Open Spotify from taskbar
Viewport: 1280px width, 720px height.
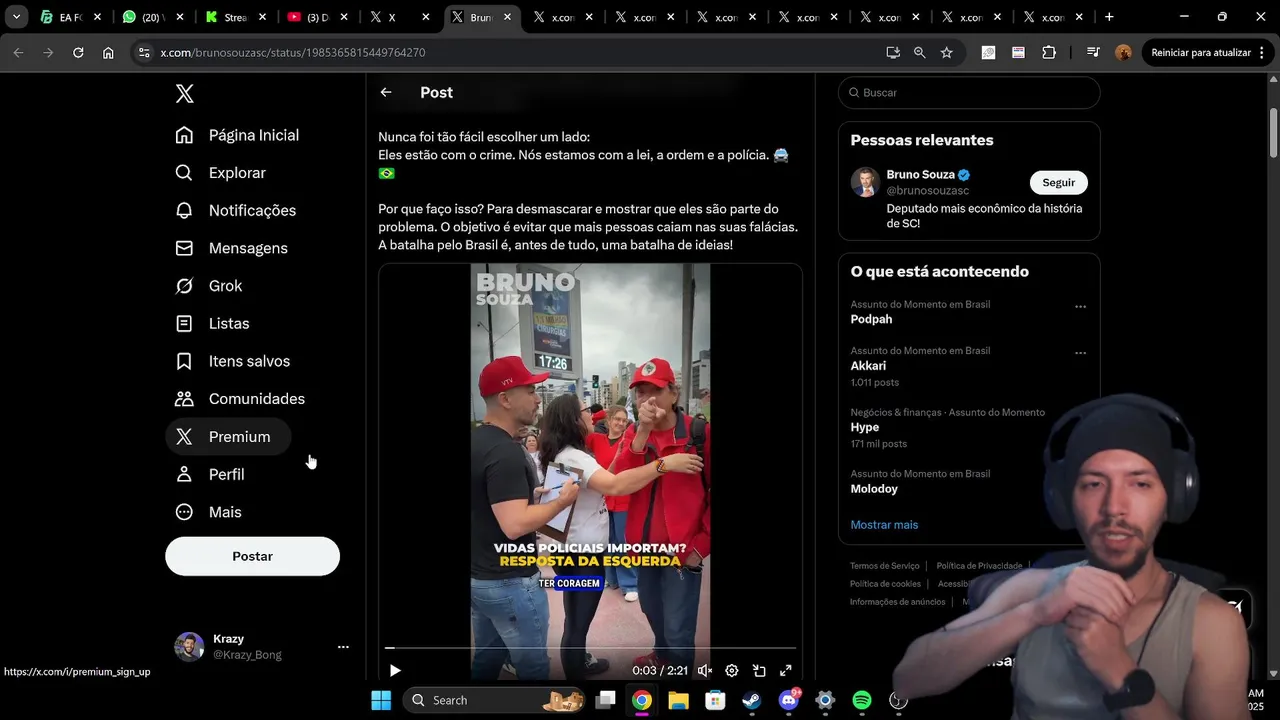click(x=862, y=700)
